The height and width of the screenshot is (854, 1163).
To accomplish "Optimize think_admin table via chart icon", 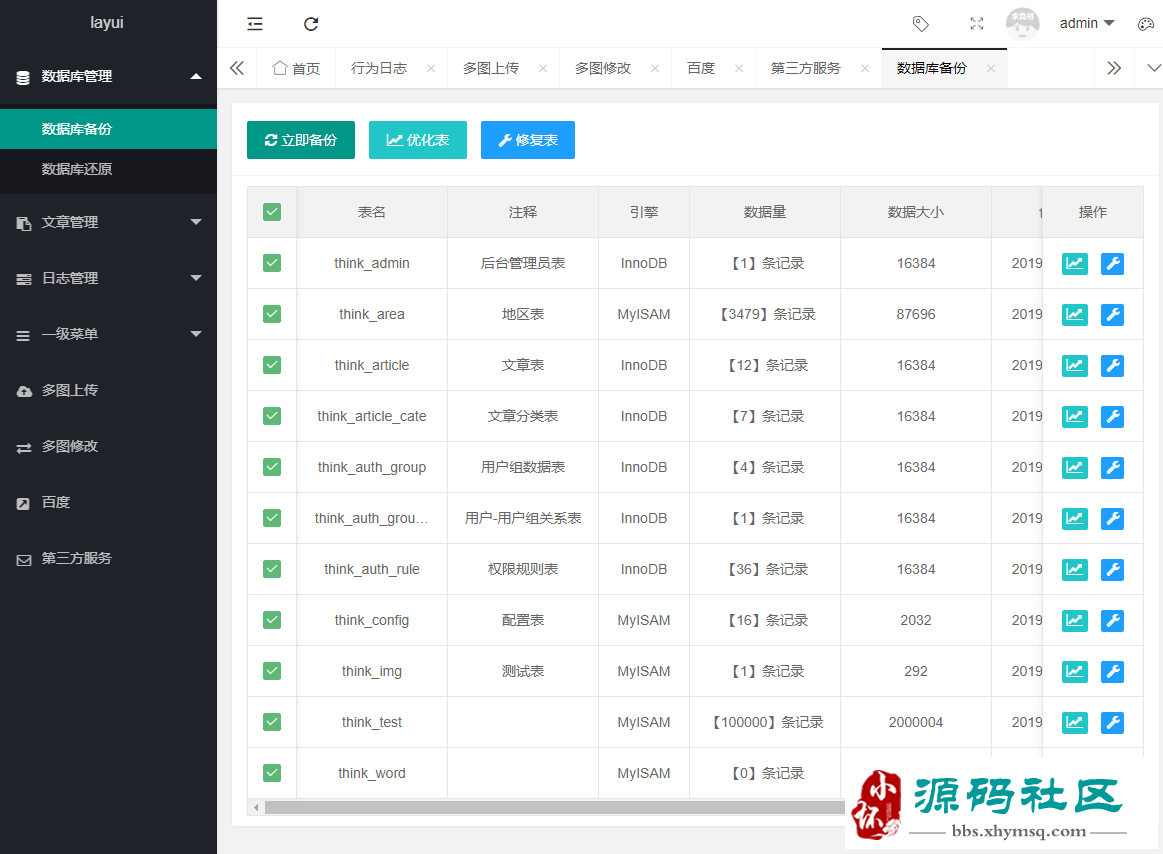I will tap(1075, 263).
